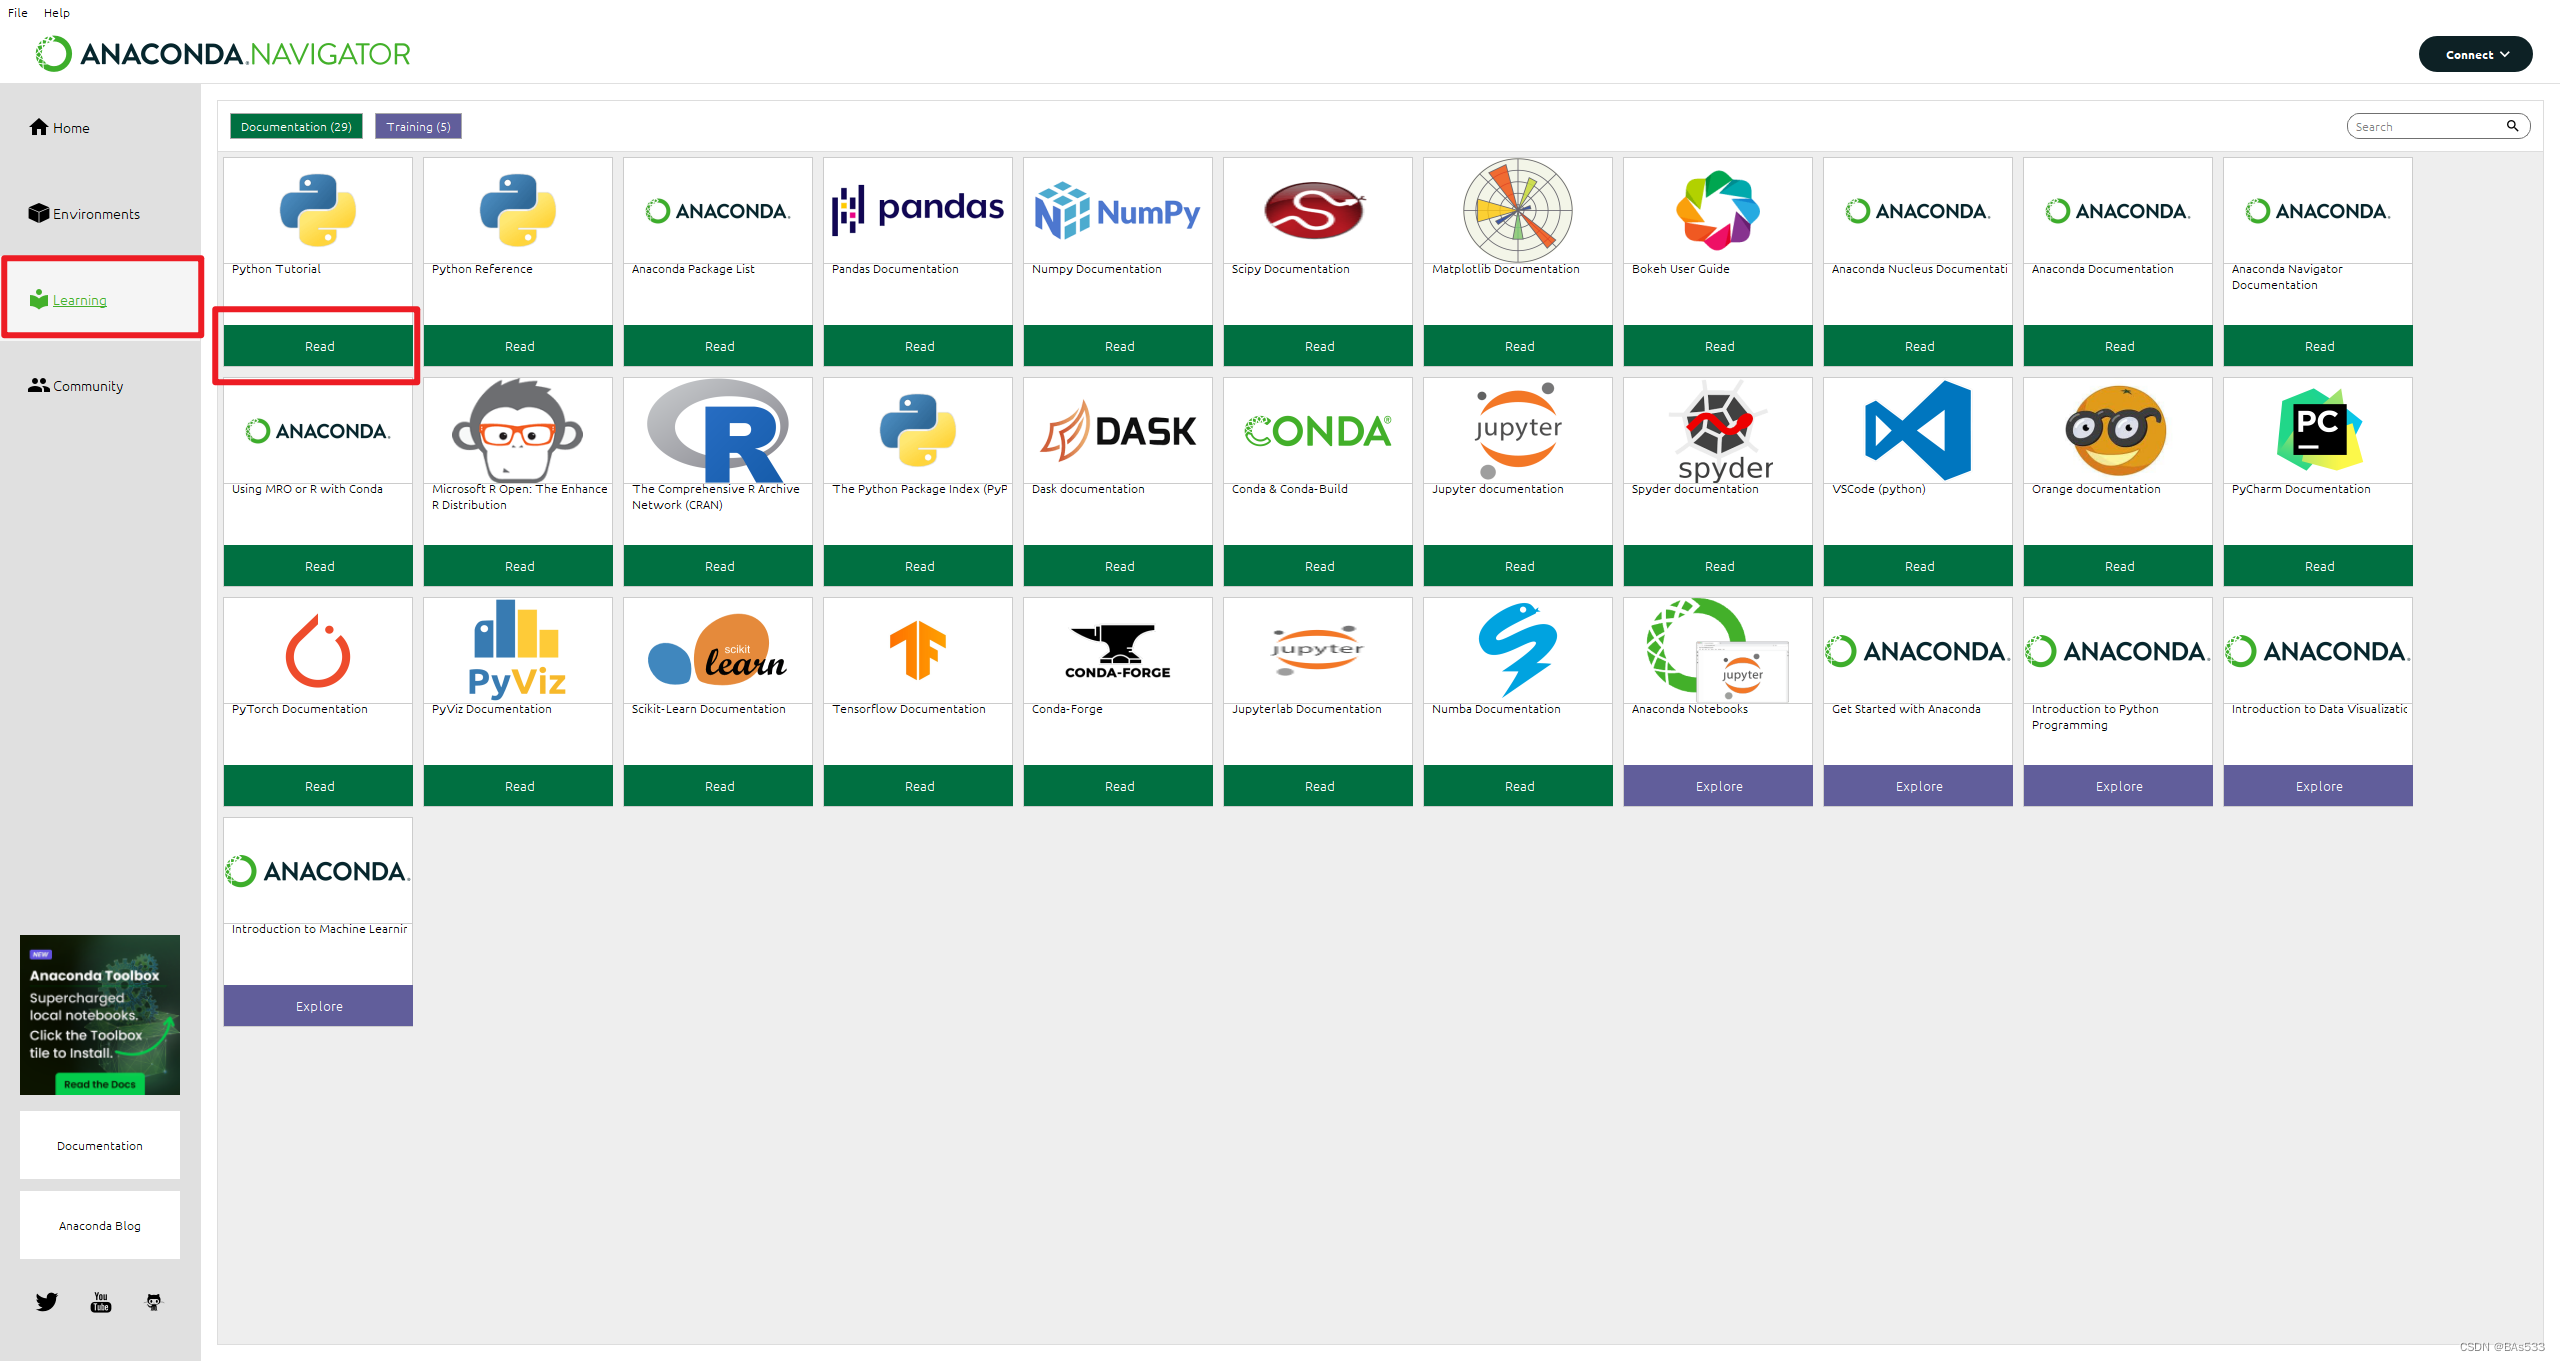Explore Introduction to Machine Learning
Screen dimensions: 2560x1361
[x=318, y=1006]
